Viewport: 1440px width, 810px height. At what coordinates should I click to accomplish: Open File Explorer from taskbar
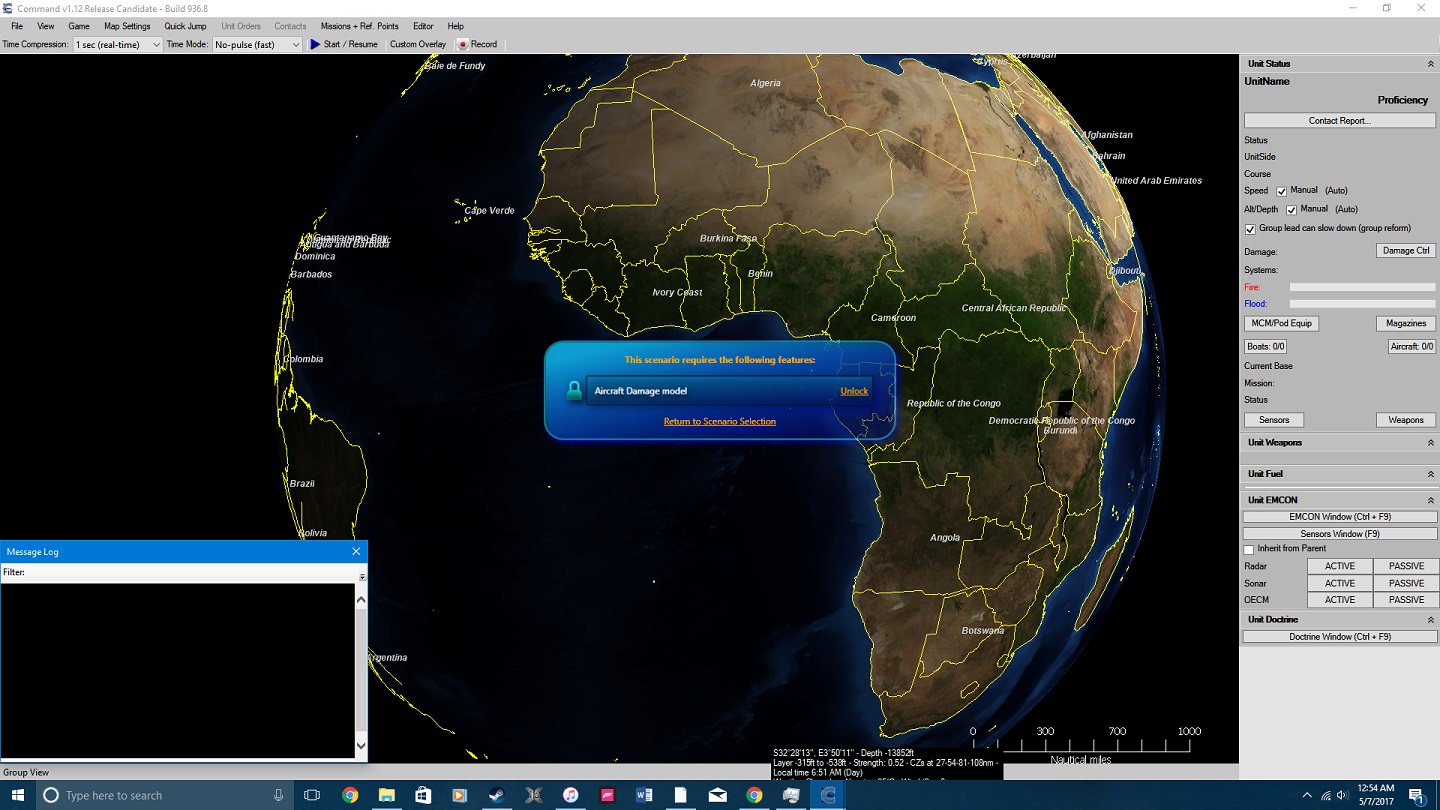click(386, 795)
